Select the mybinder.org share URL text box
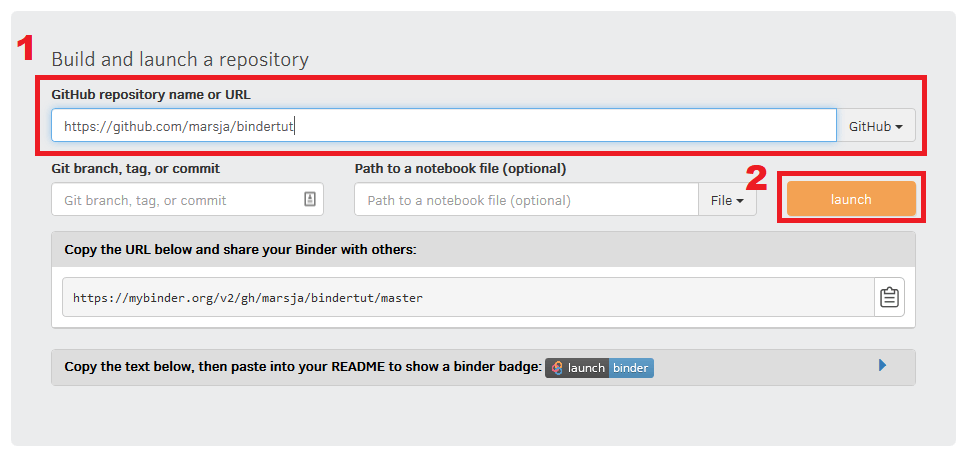Image resolution: width=972 pixels, height=456 pixels. click(x=469, y=297)
